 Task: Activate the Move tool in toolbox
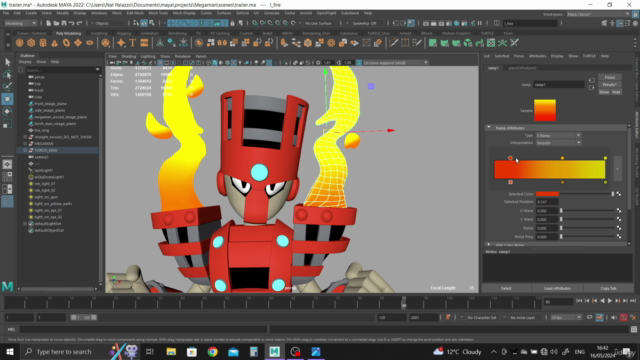7,99
